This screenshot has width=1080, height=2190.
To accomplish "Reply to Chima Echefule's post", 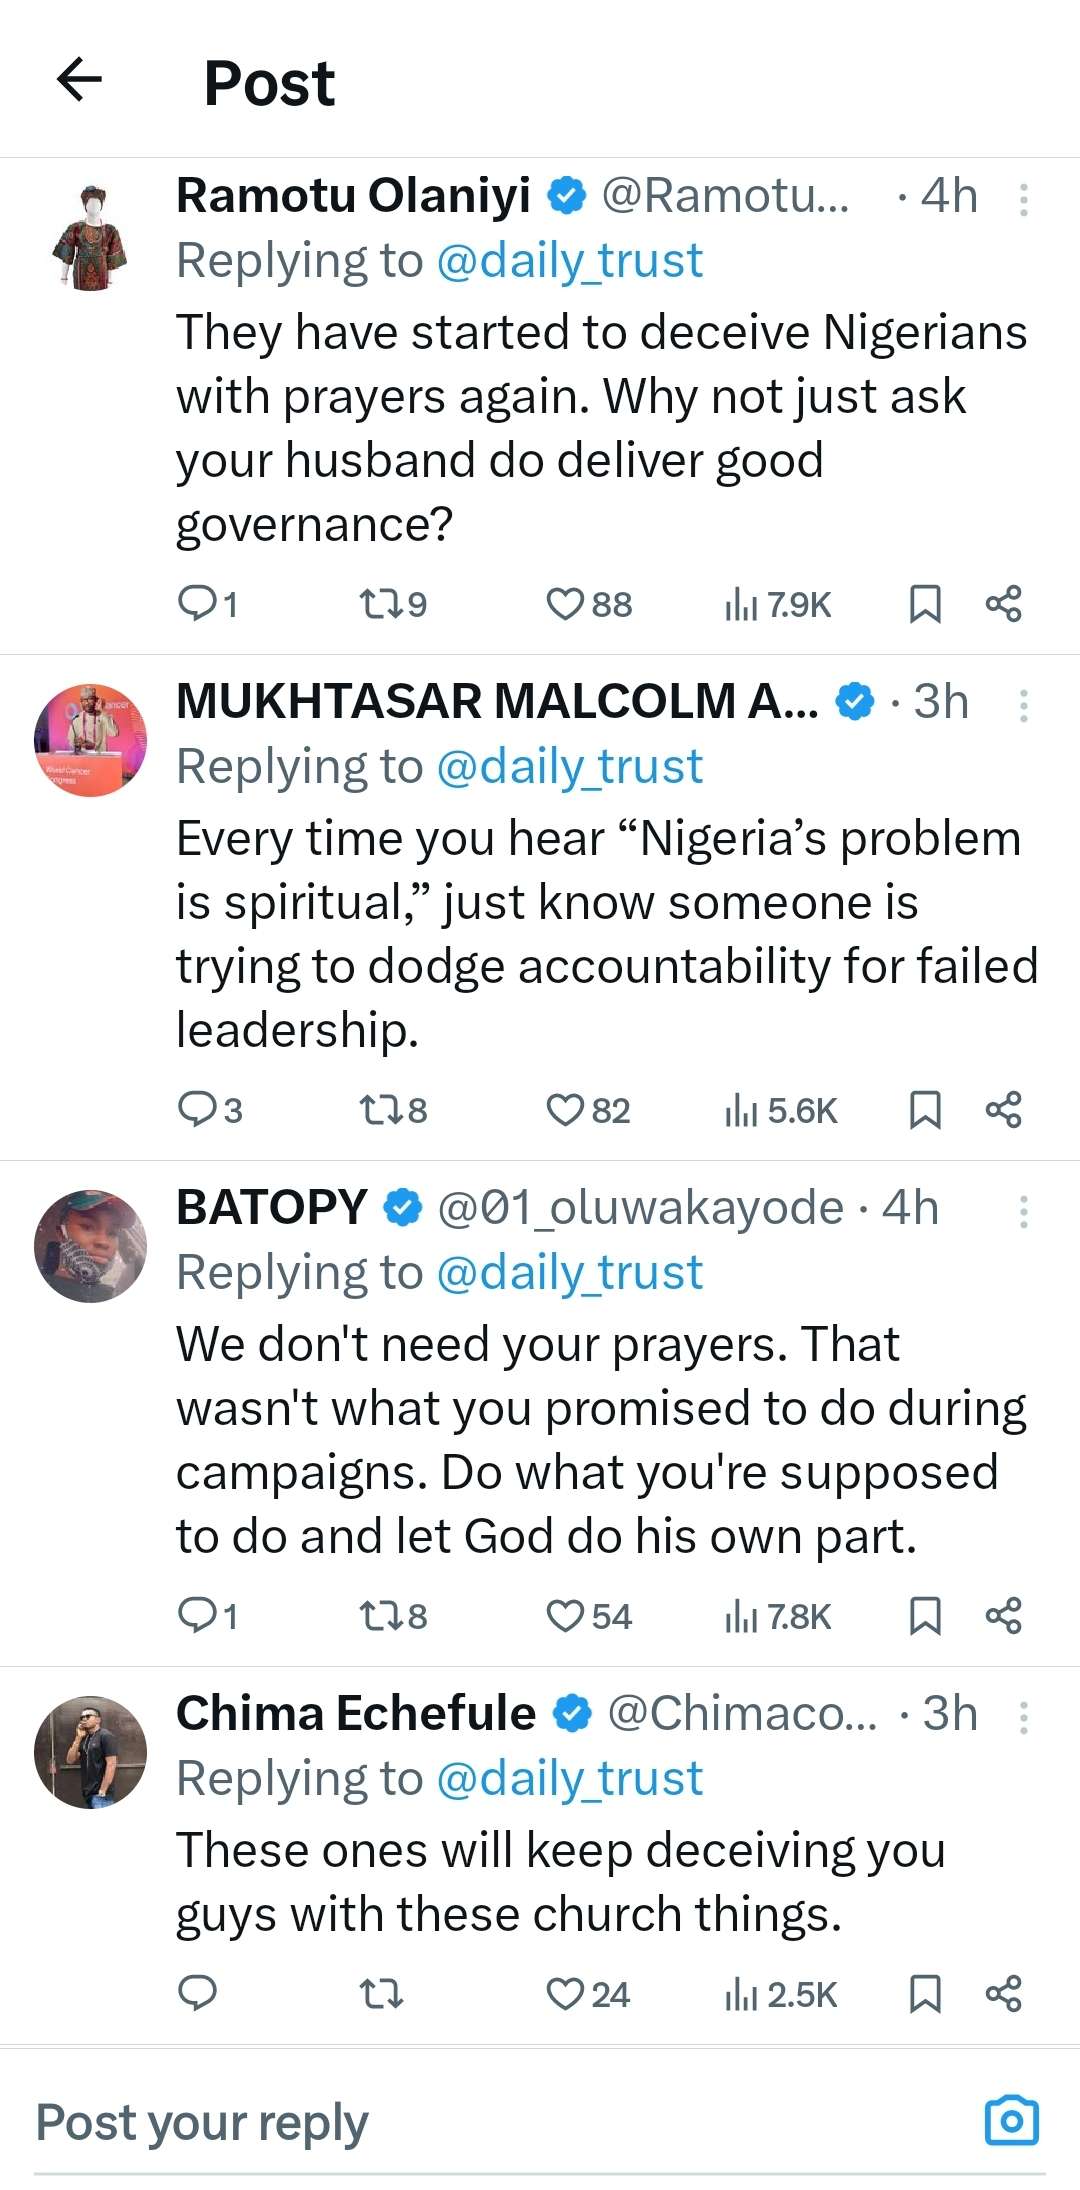I will 197,1994.
